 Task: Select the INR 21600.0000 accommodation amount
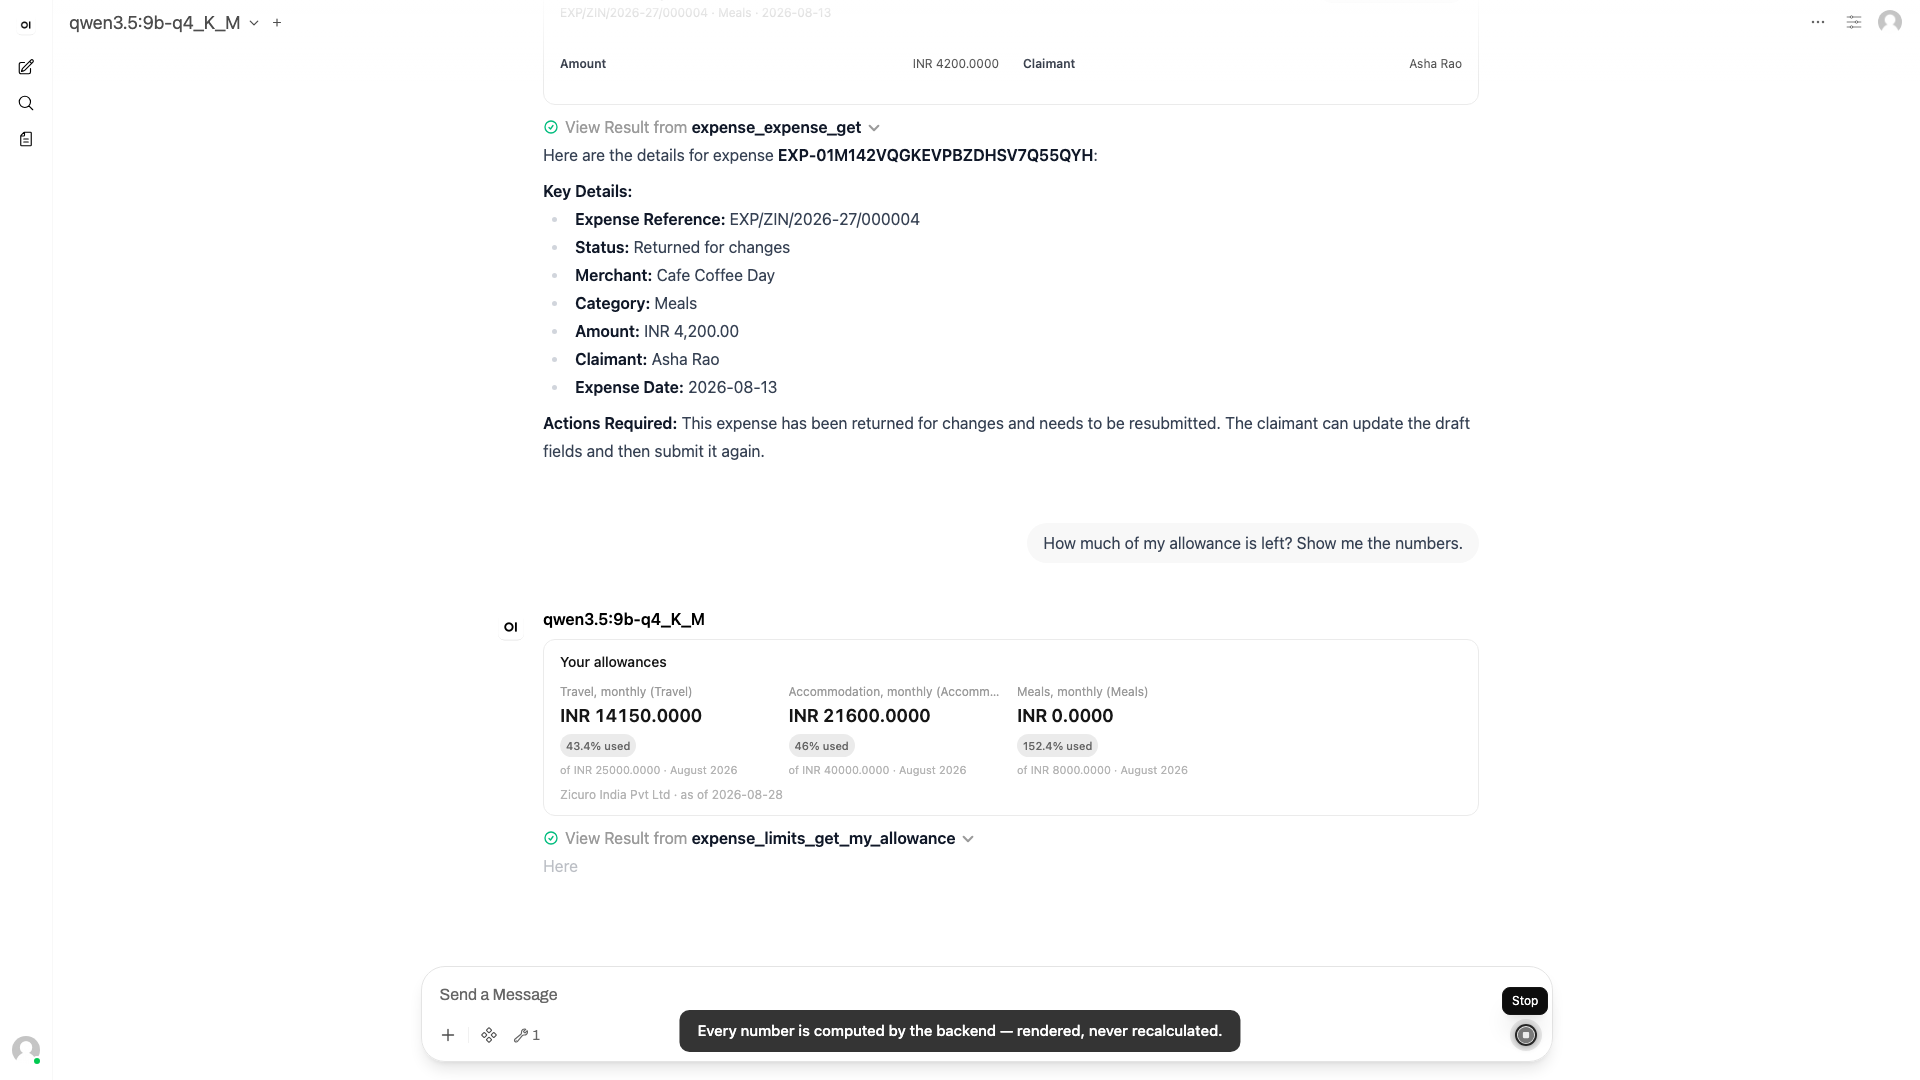(x=859, y=716)
